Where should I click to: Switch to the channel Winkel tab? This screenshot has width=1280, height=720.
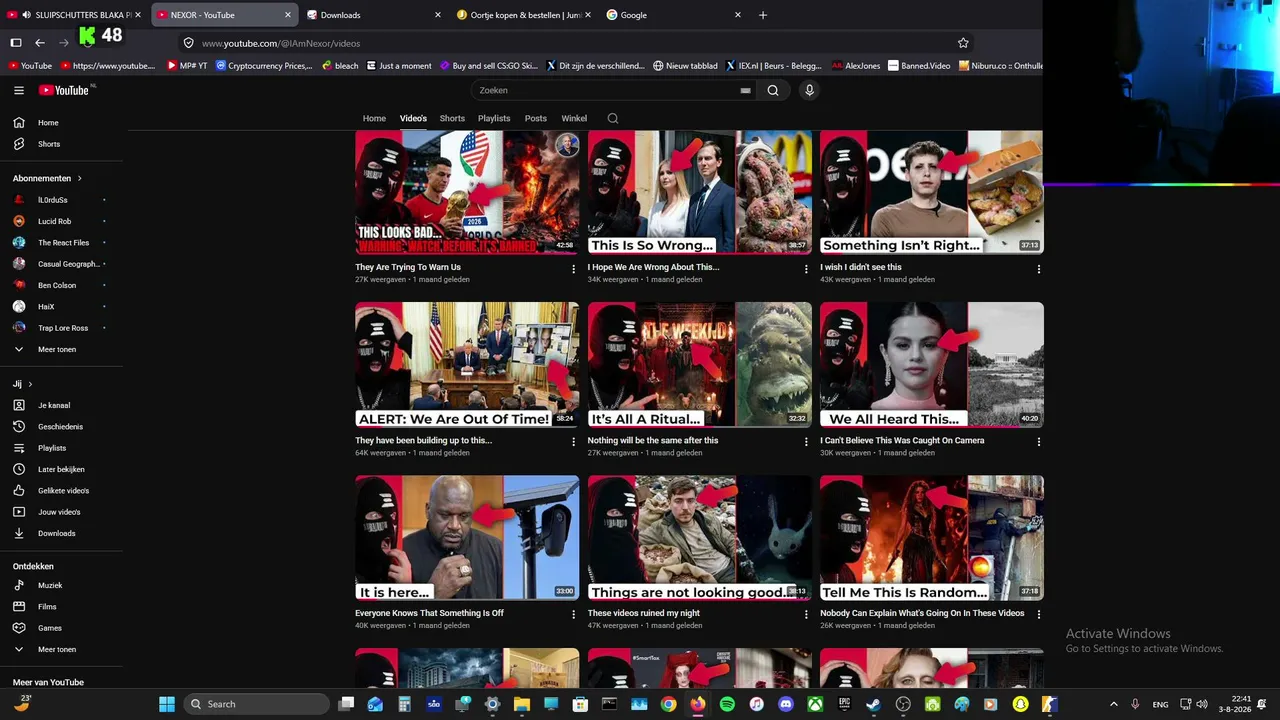pos(574,118)
